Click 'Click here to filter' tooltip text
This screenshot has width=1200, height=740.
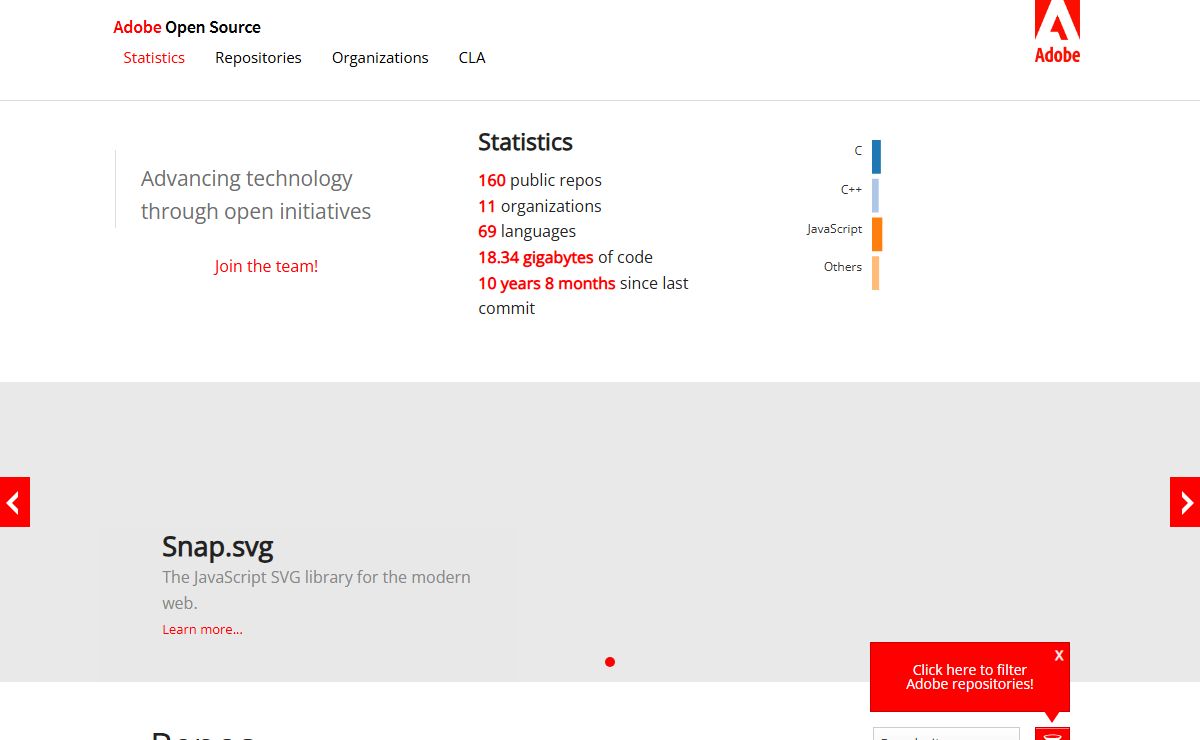coord(970,677)
